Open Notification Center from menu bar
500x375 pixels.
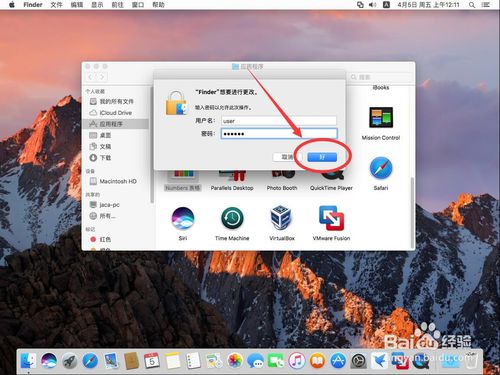tap(486, 5)
